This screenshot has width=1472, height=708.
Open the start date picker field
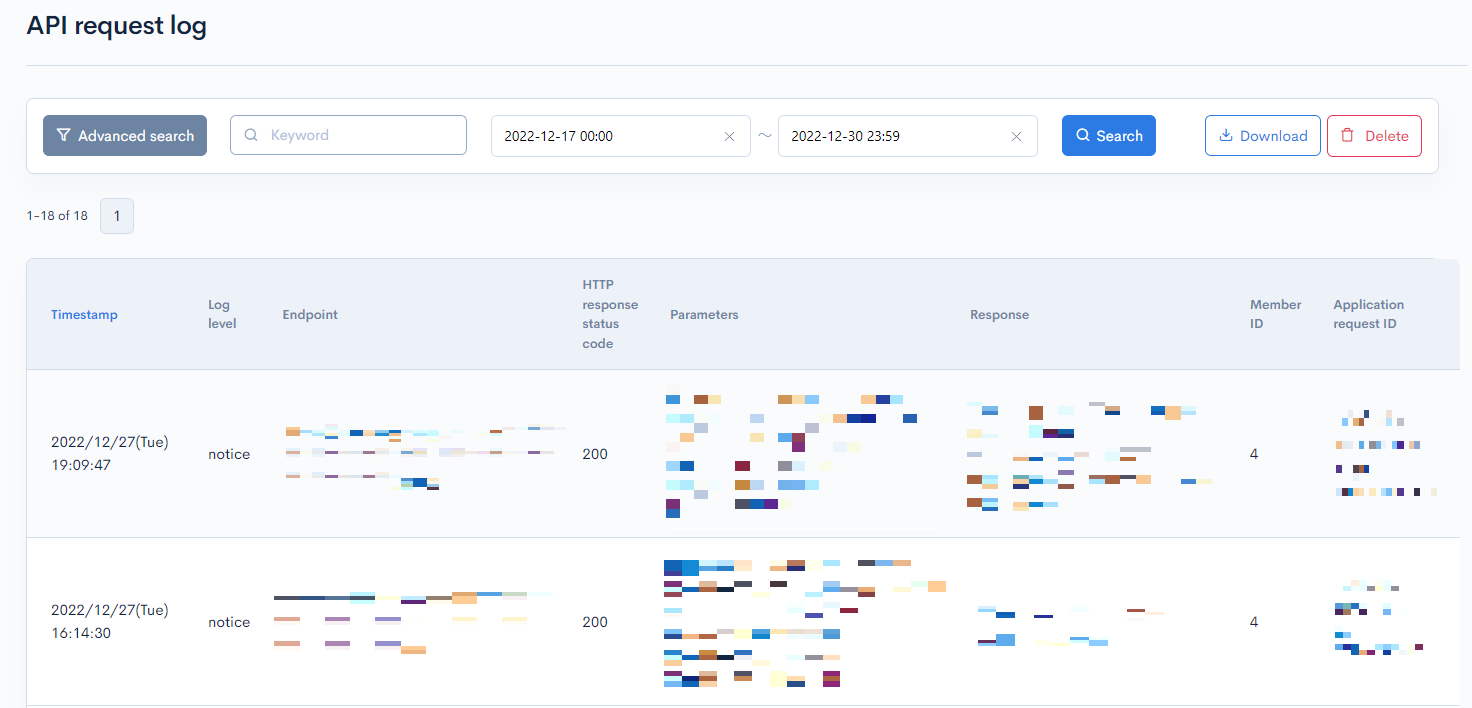click(x=605, y=136)
